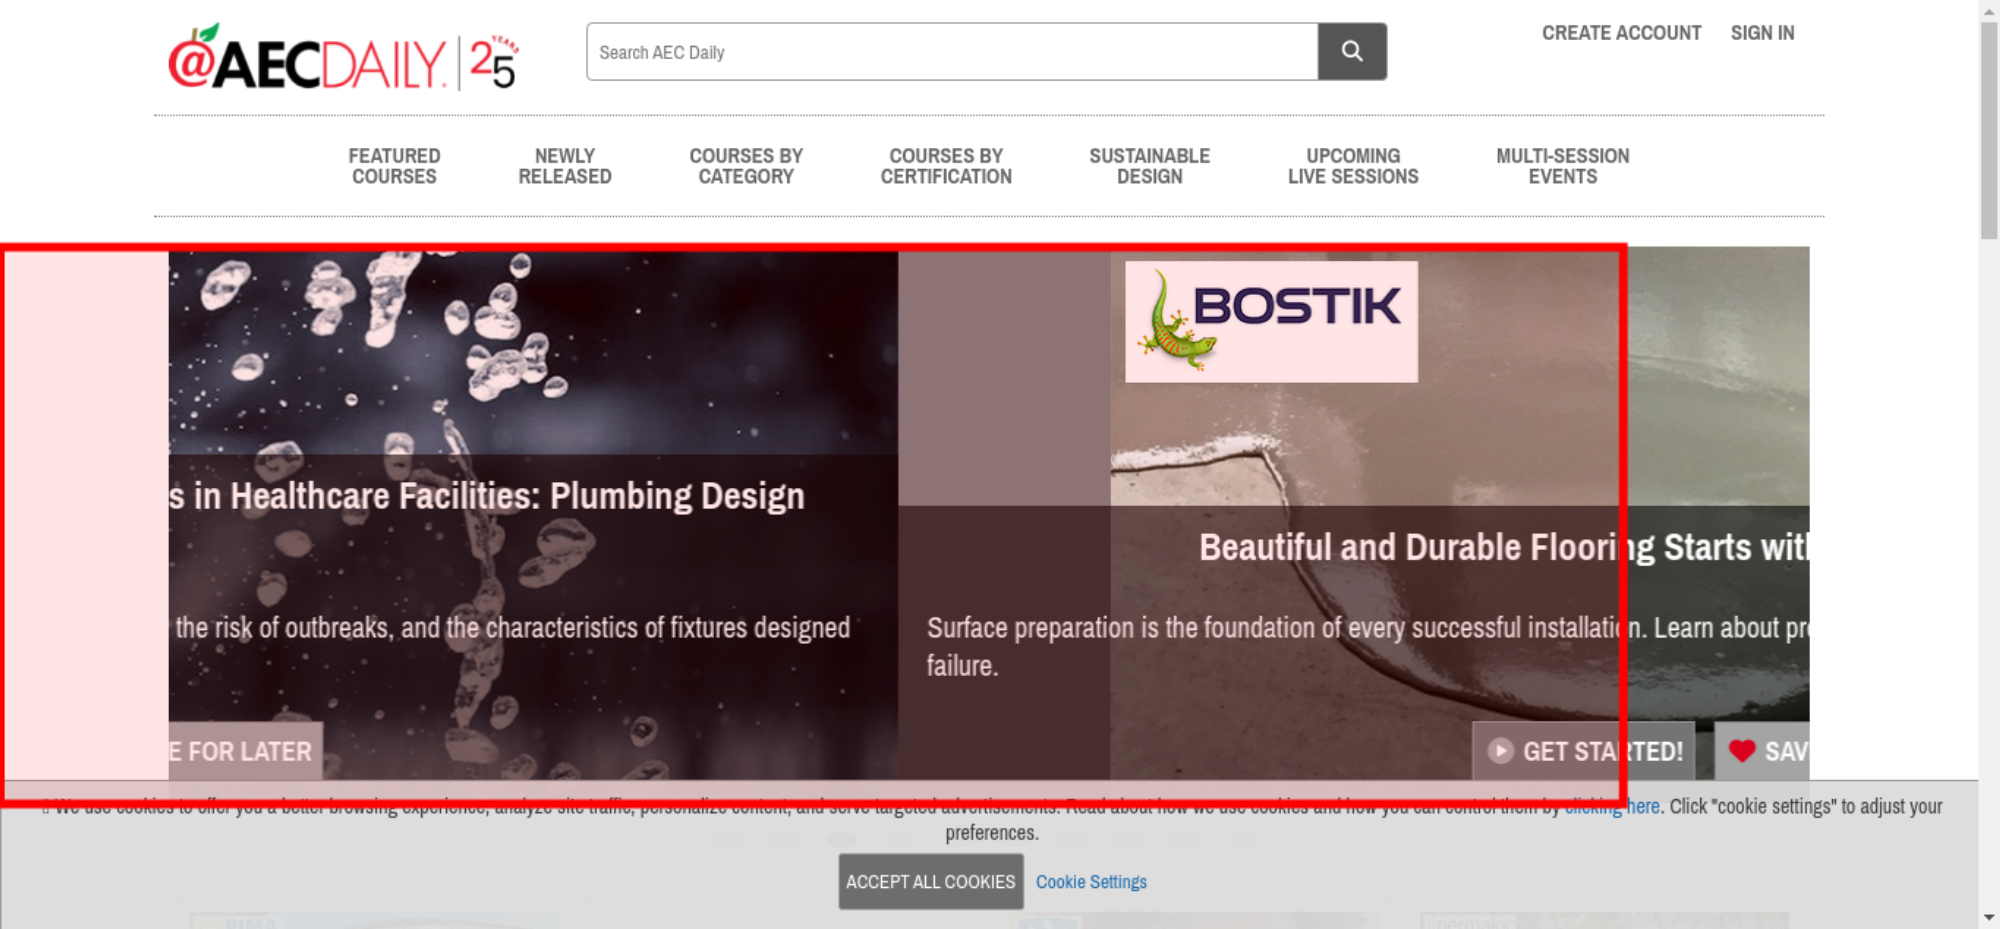Click the search magnifier icon button
Screen dimensions: 2000x929
pyautogui.click(x=1351, y=51)
